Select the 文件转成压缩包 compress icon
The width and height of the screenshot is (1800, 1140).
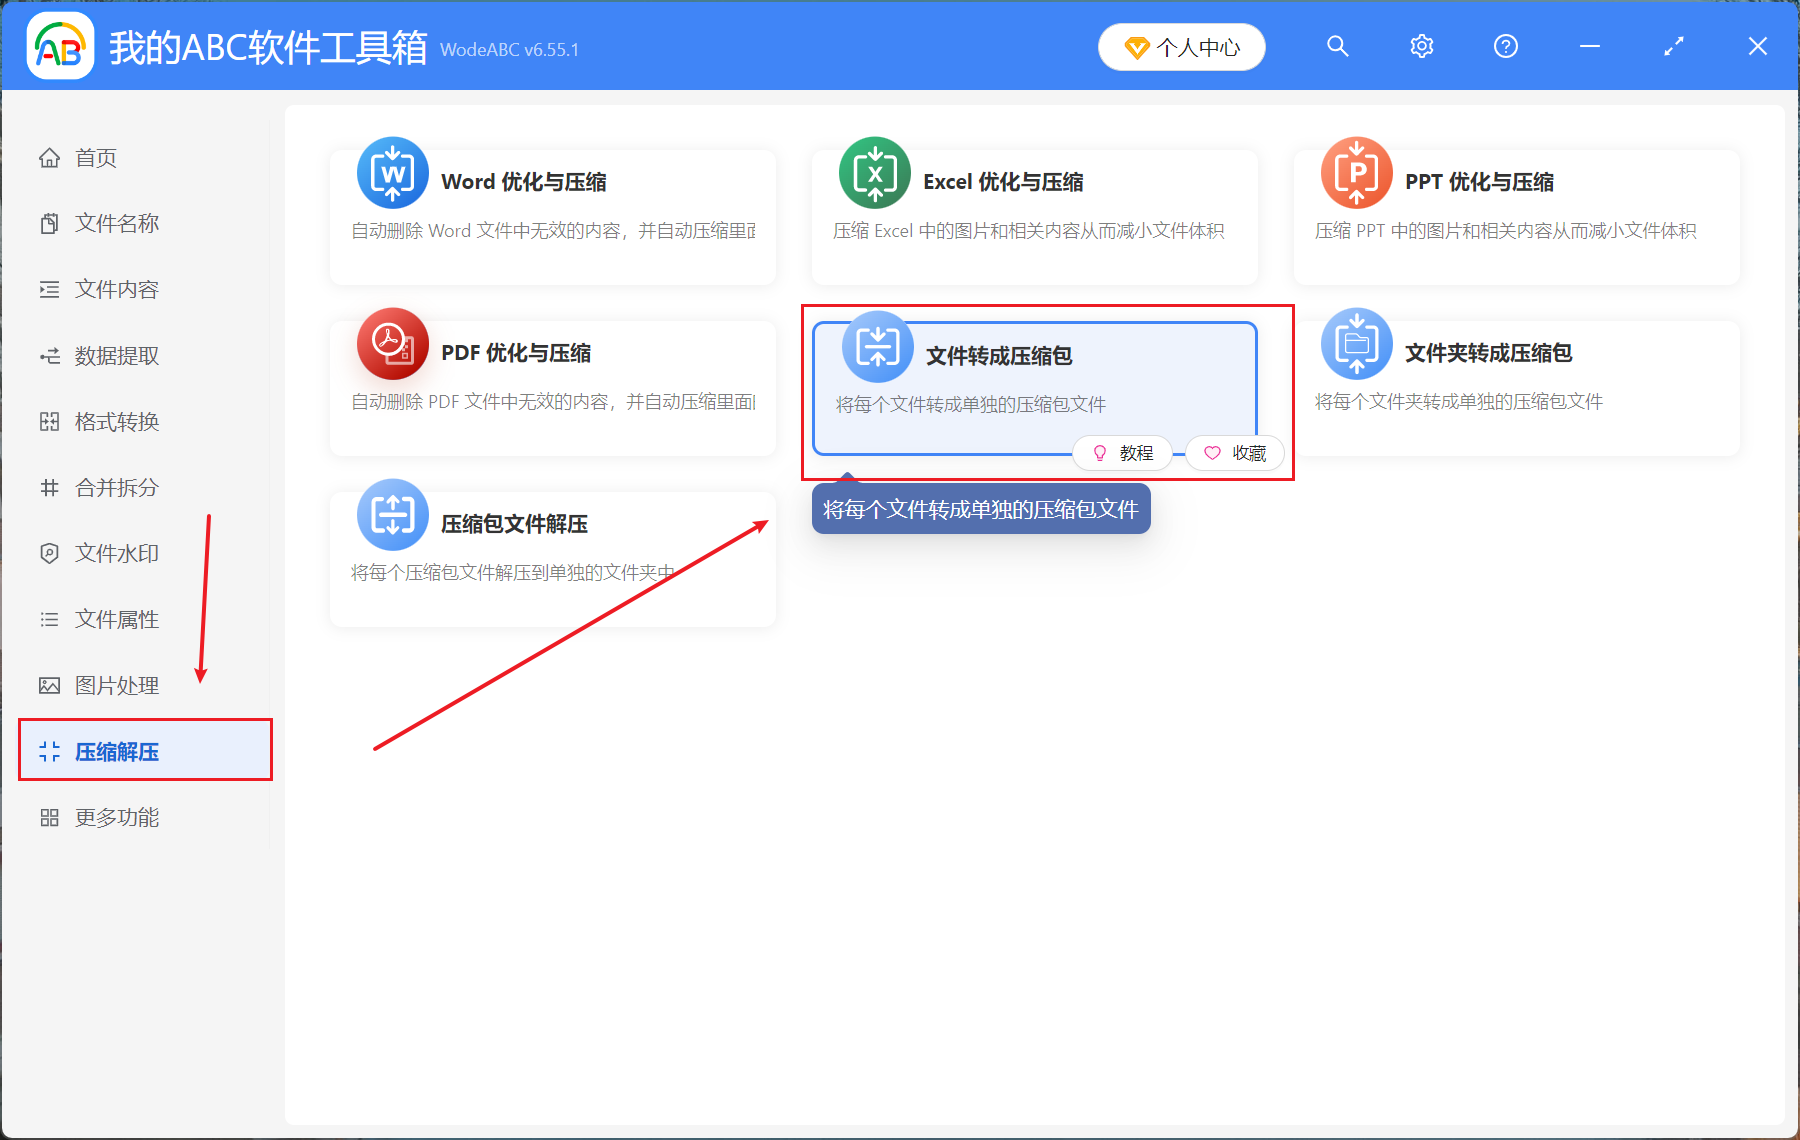coord(876,344)
